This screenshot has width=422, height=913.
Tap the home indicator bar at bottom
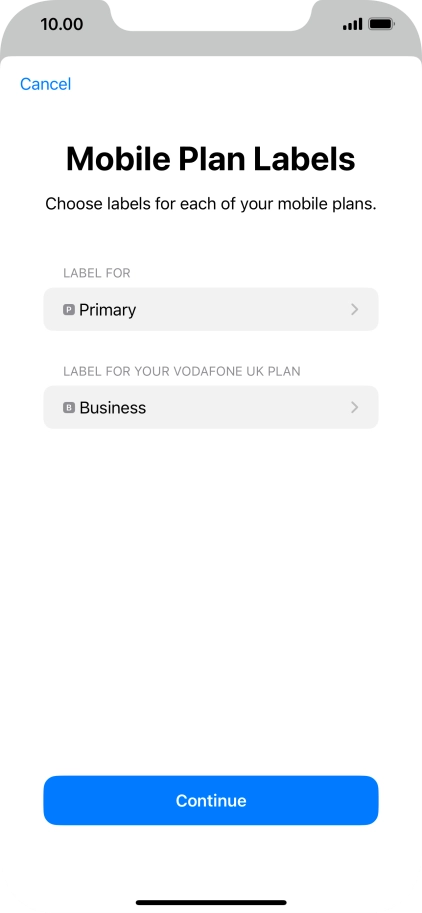tap(211, 903)
